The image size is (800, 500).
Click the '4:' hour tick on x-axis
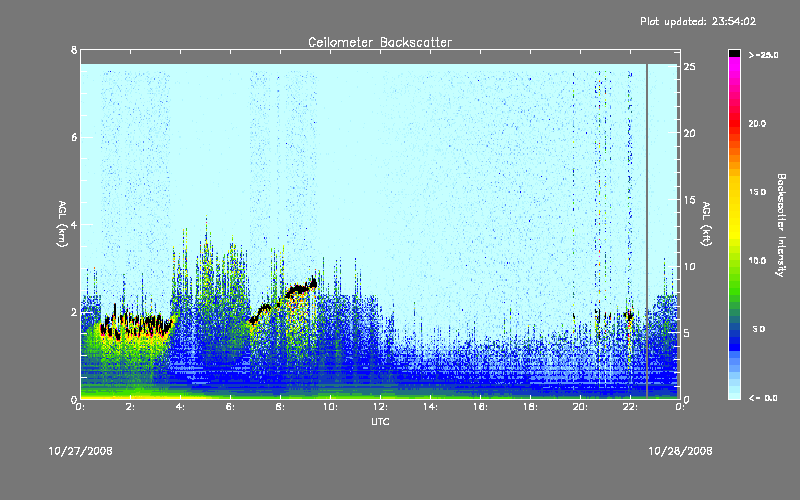click(181, 407)
